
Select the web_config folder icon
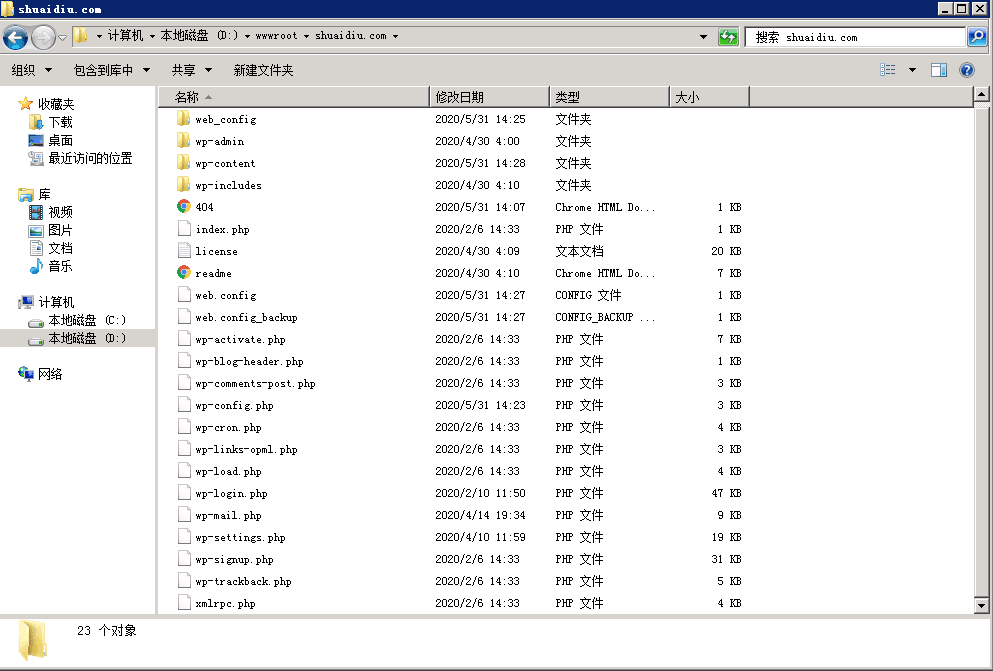(x=184, y=118)
